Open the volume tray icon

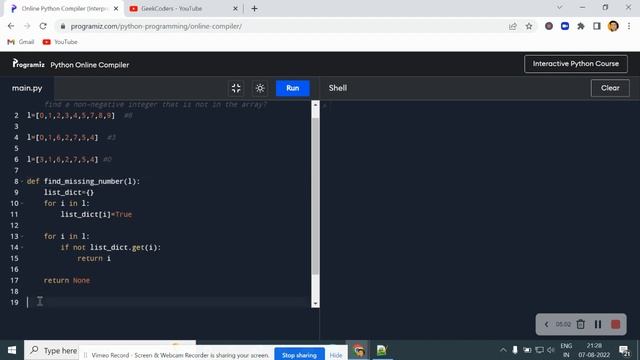coord(551,350)
